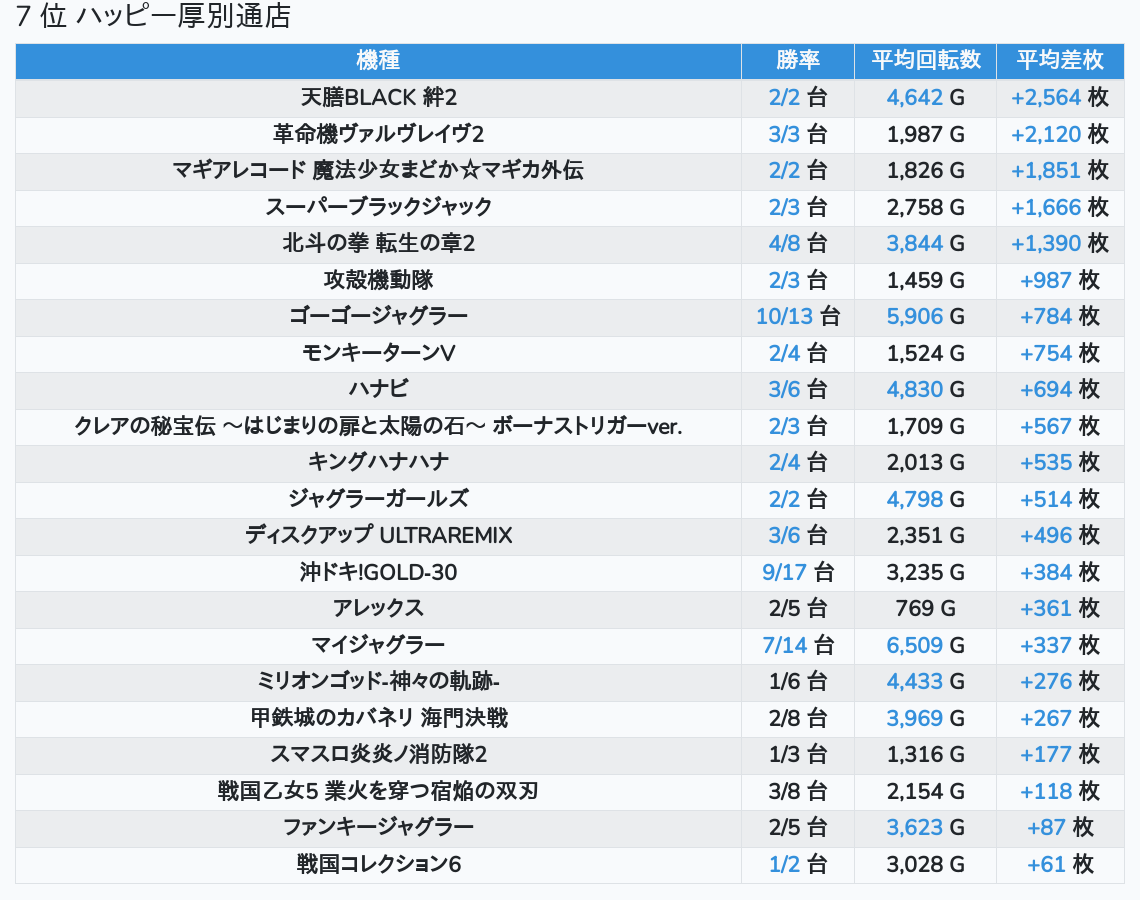Select 戦国コレクション6 row name
1140x900 pixels.
coord(378,864)
